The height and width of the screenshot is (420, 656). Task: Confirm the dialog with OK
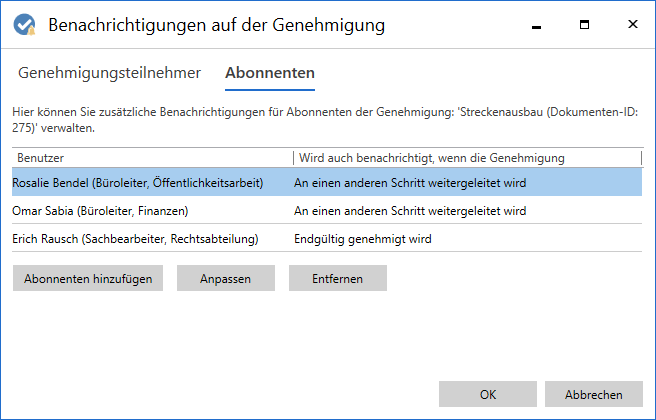[487, 394]
